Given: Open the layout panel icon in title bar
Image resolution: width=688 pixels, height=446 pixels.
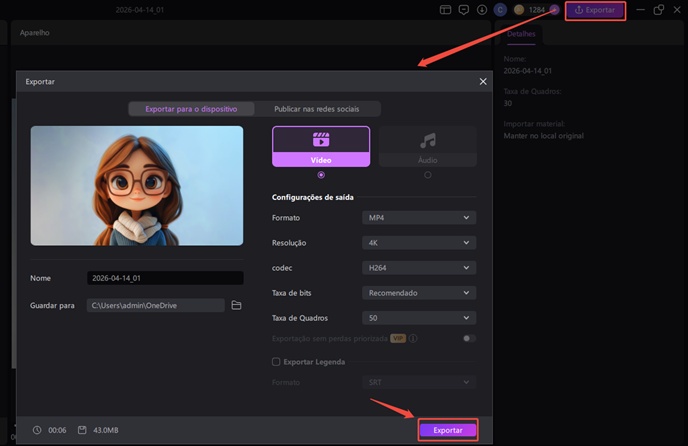Looking at the screenshot, I should [445, 10].
